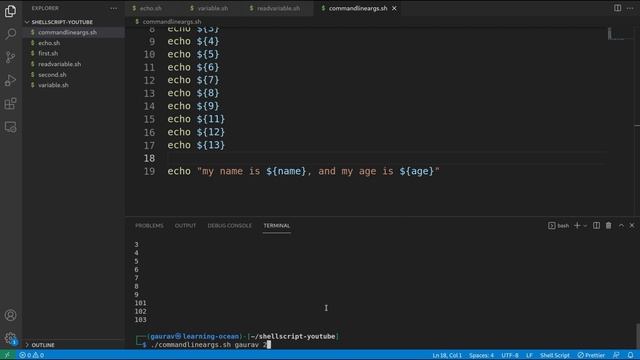Open the Extensions view
This screenshot has width=640, height=360.
tap(11, 104)
